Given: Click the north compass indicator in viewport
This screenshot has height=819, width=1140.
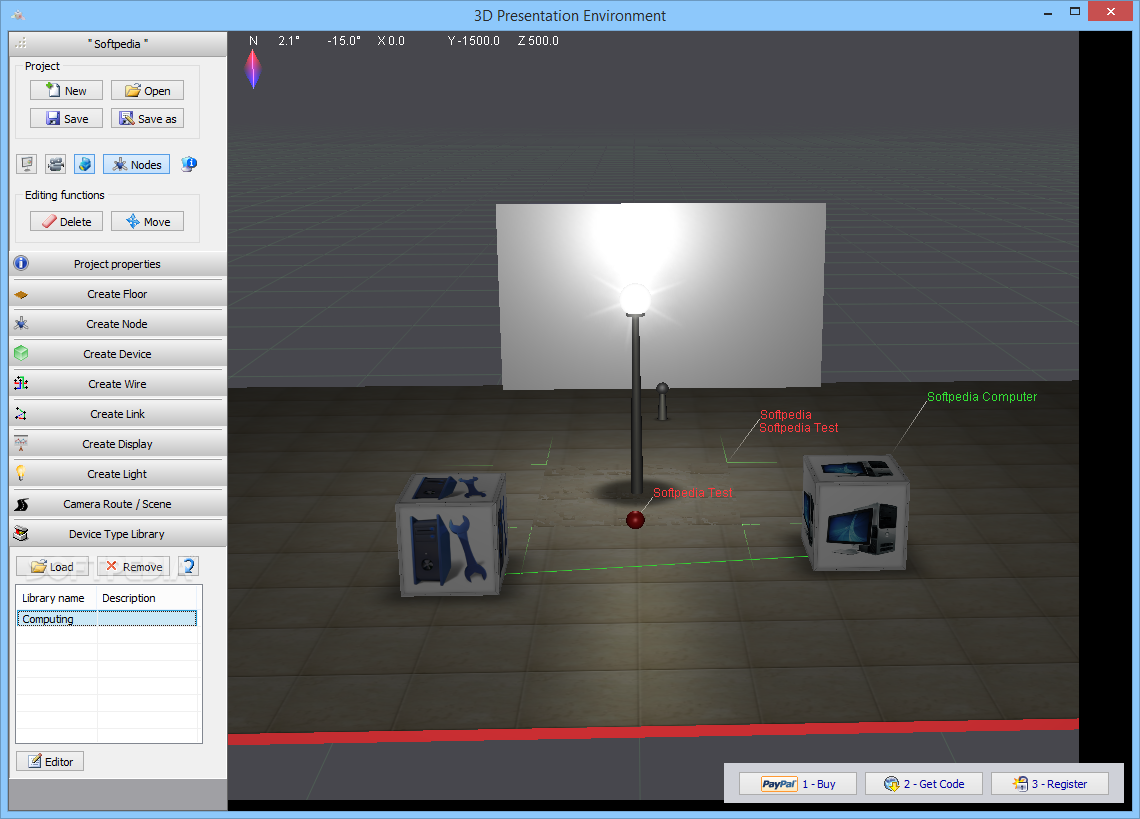Looking at the screenshot, I should coord(253,69).
